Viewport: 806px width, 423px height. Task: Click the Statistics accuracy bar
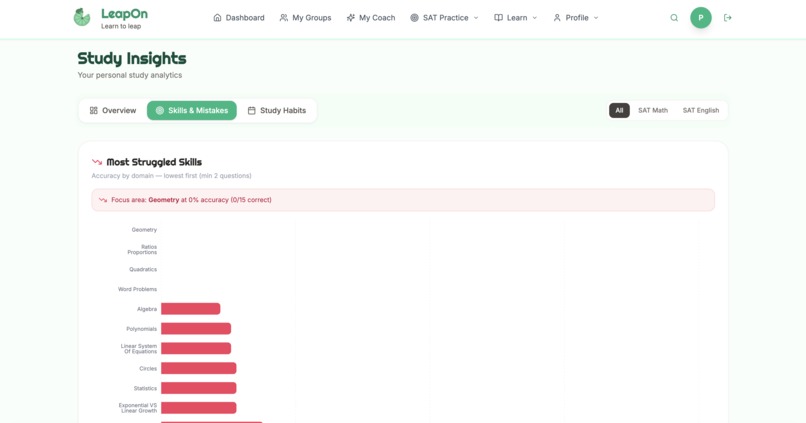(x=198, y=388)
